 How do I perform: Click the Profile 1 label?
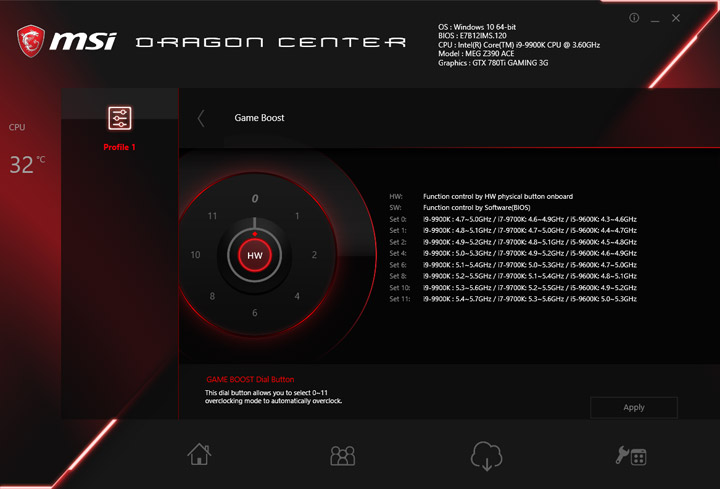[119, 147]
